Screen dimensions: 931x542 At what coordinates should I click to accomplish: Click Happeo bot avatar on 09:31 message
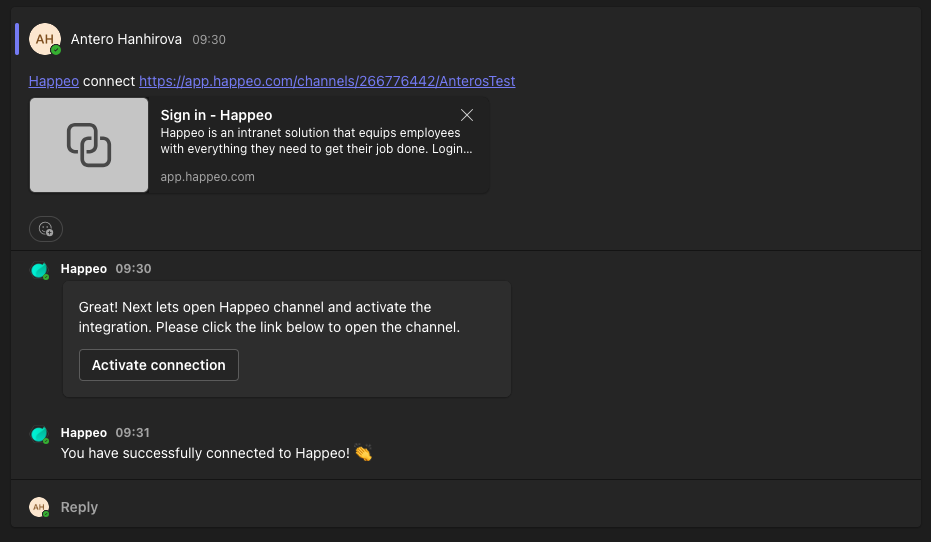pyautogui.click(x=40, y=435)
